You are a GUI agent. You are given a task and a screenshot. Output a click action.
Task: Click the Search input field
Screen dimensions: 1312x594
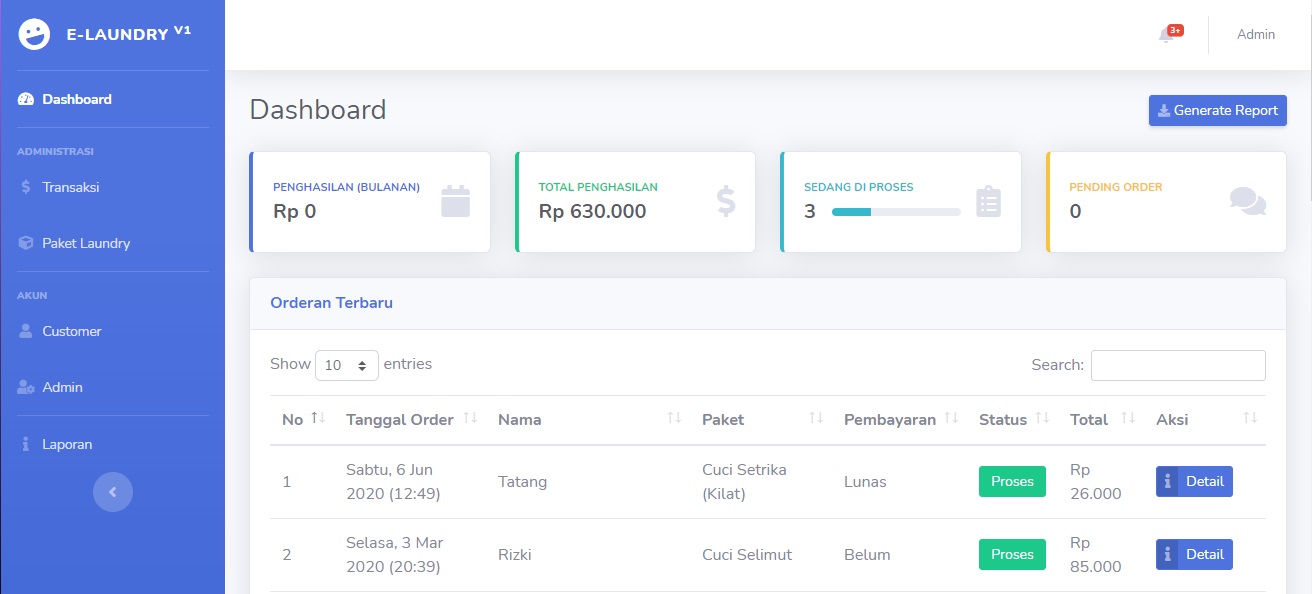pyautogui.click(x=1178, y=366)
